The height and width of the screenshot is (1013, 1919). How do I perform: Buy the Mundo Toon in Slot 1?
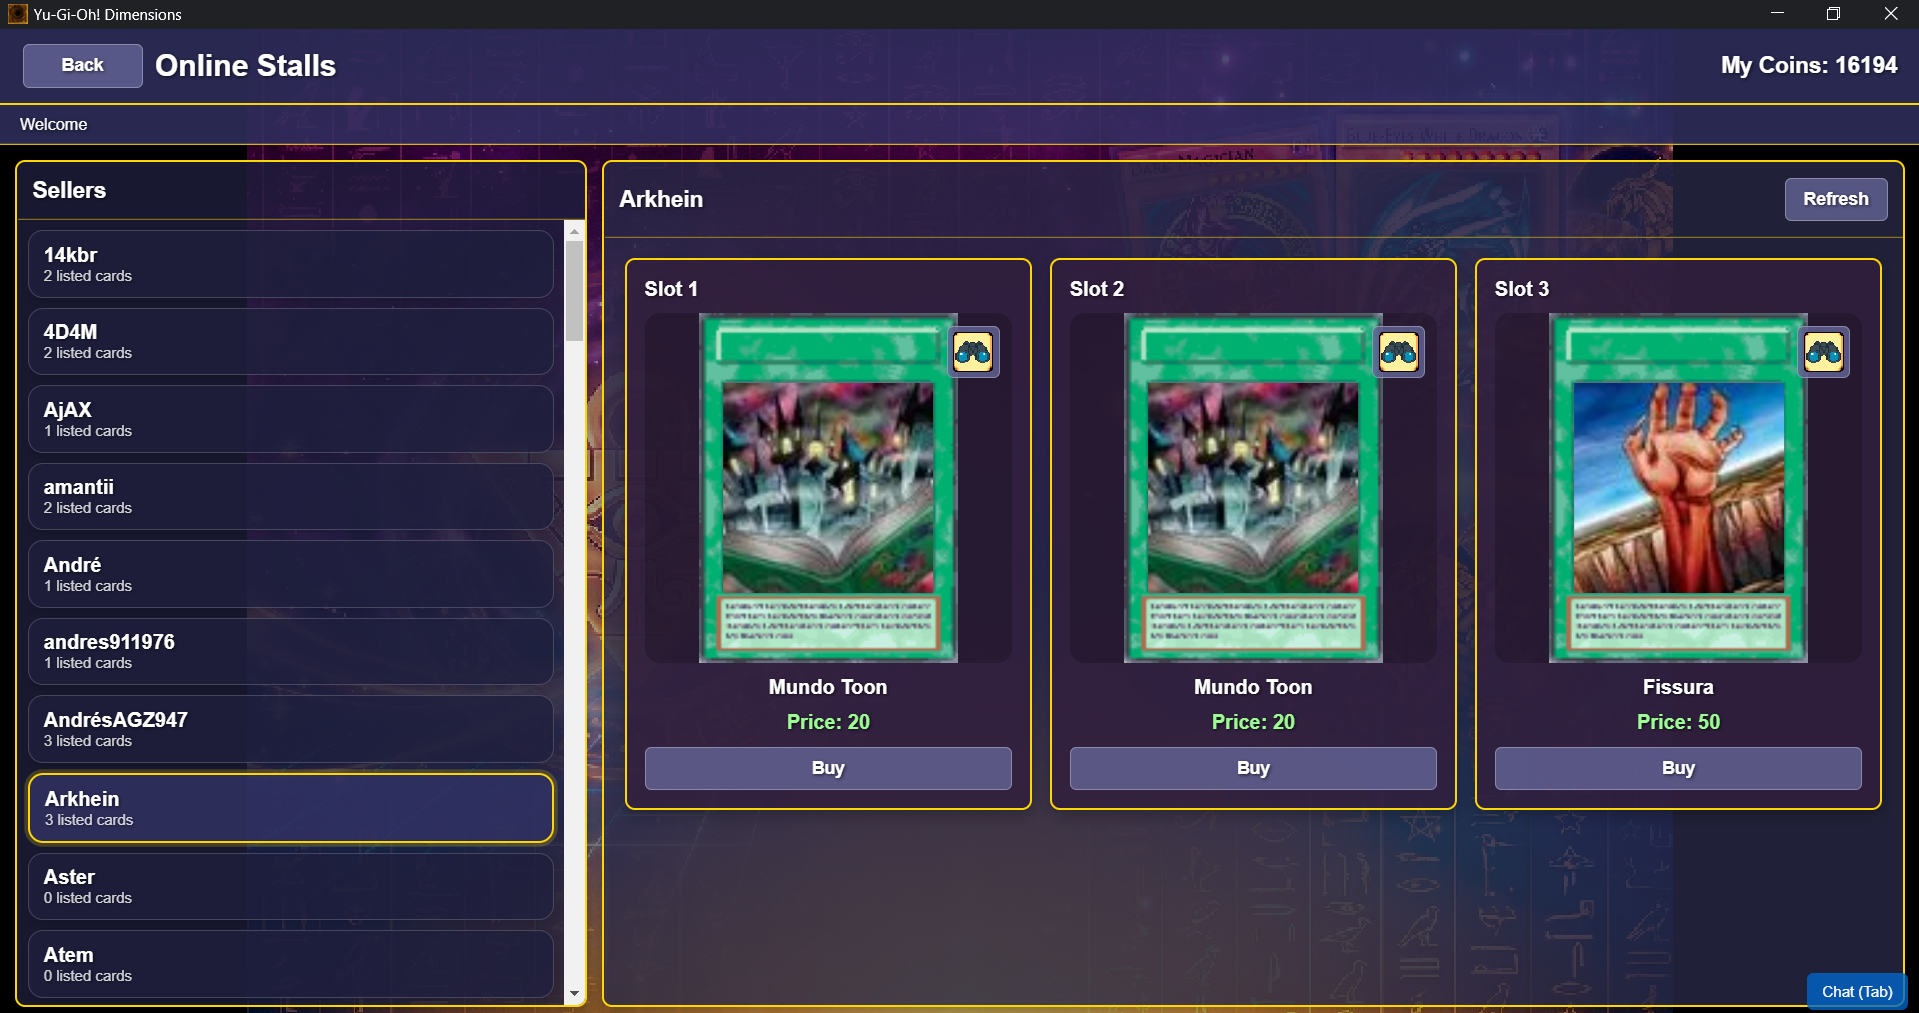click(x=828, y=768)
